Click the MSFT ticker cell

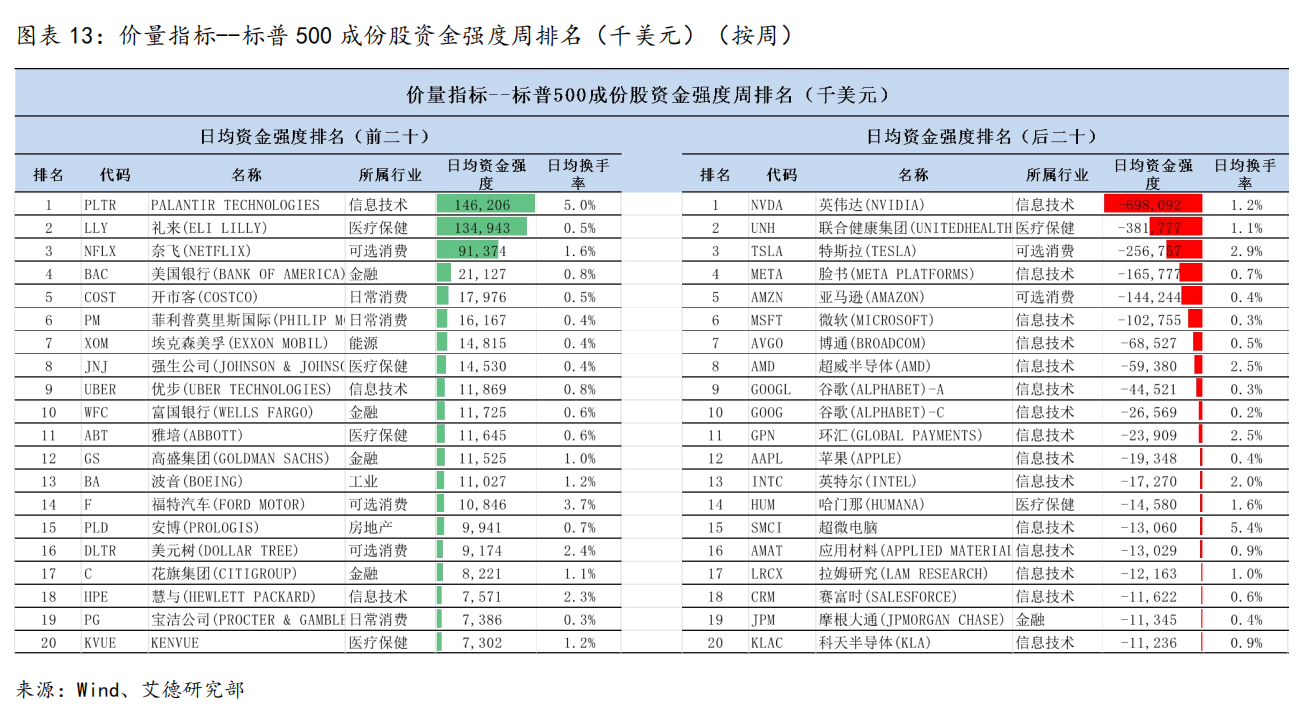(x=768, y=320)
